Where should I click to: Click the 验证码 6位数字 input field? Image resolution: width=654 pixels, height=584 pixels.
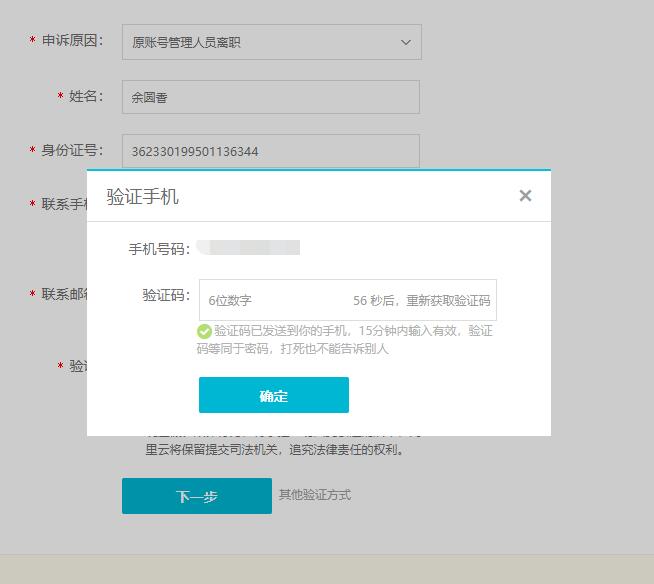click(x=270, y=300)
